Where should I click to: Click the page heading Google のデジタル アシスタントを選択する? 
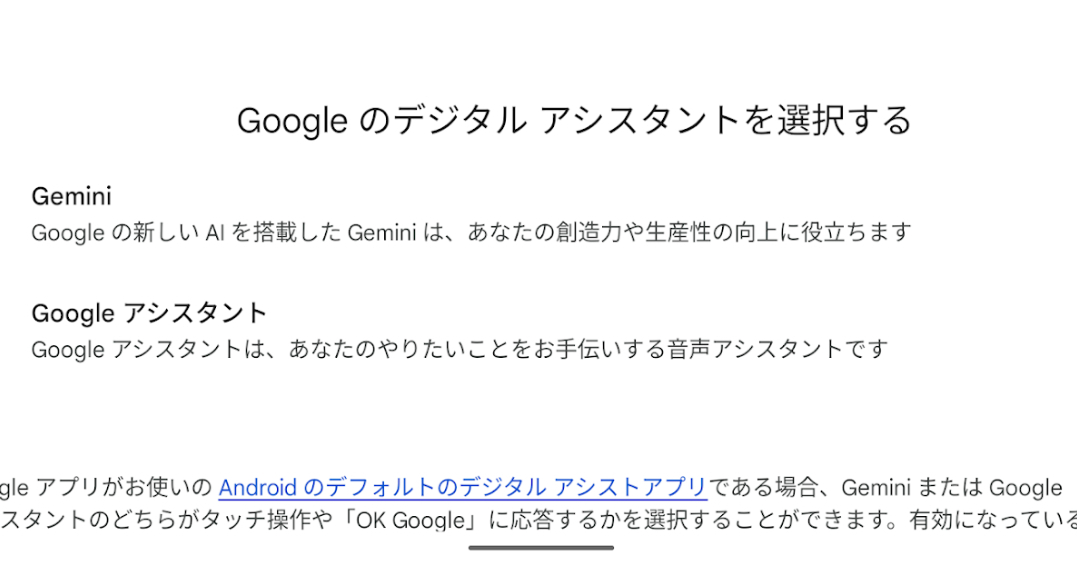[x=574, y=121]
